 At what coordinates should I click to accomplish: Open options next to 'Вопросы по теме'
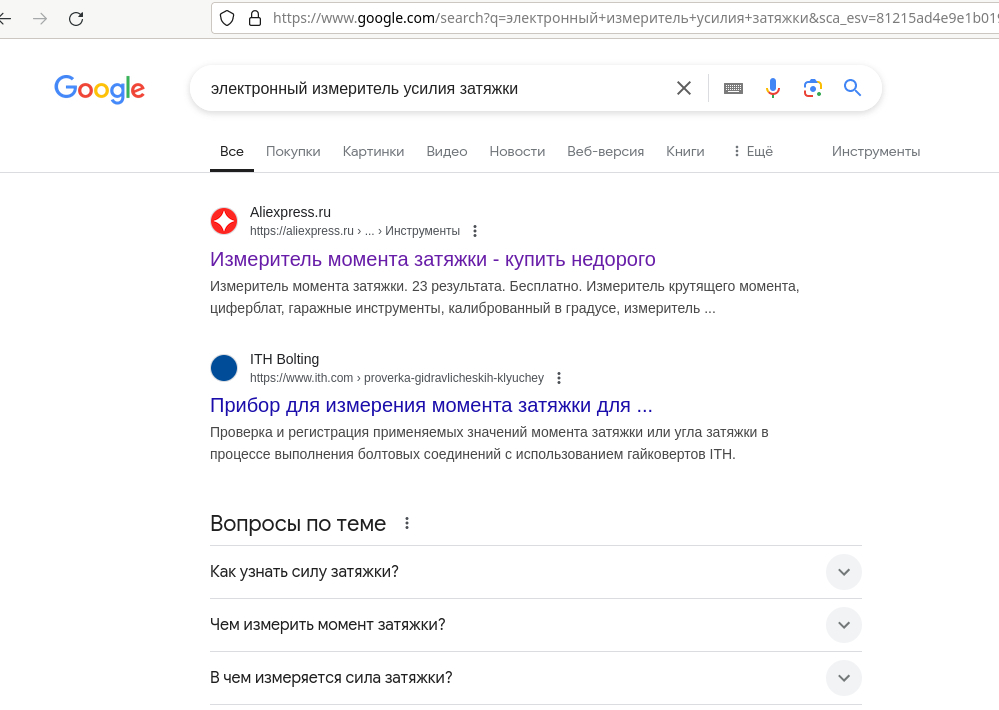click(407, 523)
